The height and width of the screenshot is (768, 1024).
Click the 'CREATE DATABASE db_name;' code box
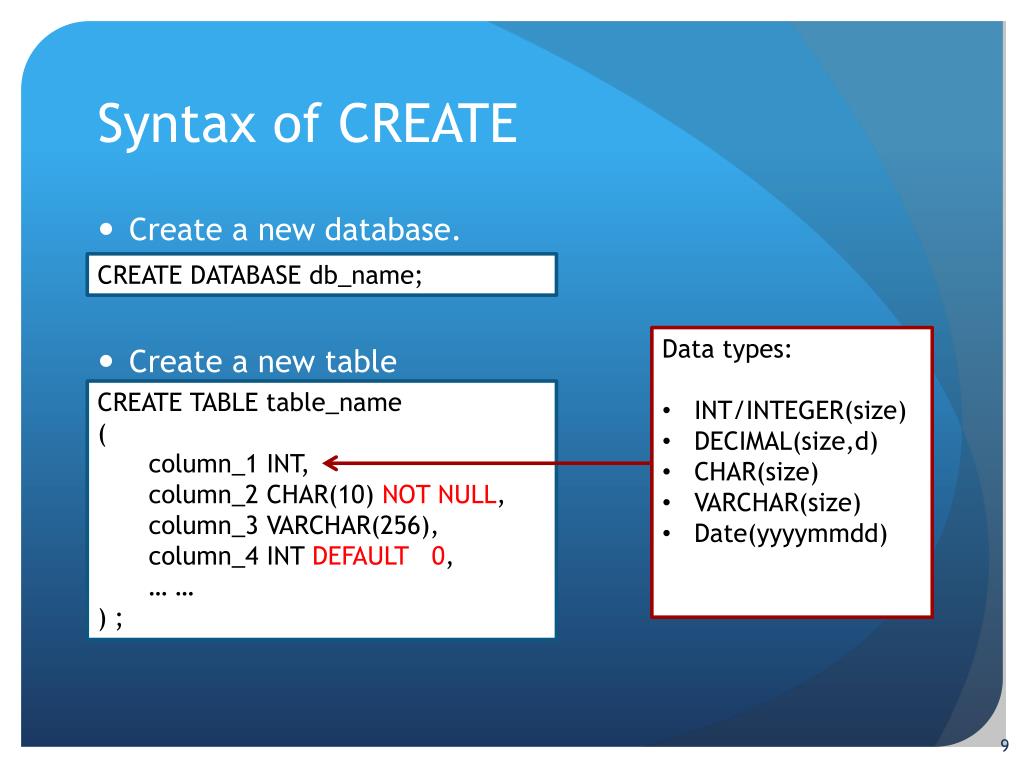[x=321, y=275]
